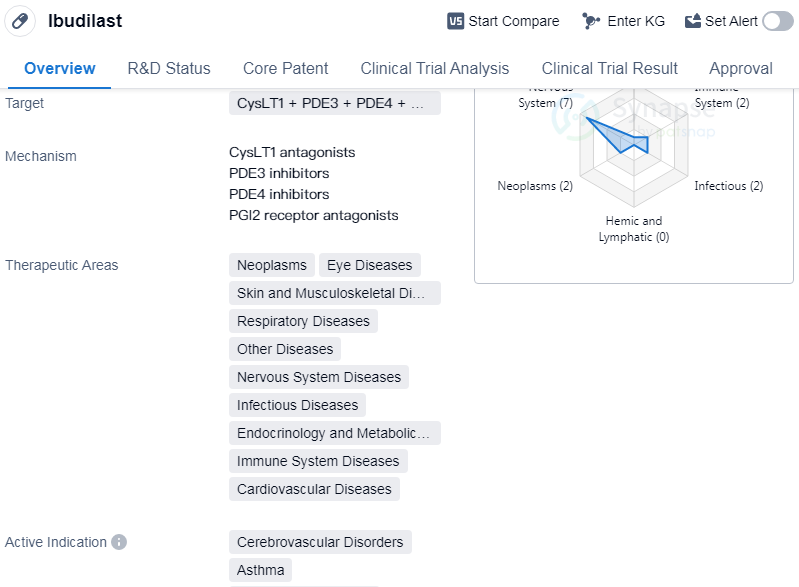Viewport: 799px width, 587px height.
Task: Switch to the R&D Status tab
Action: (169, 68)
